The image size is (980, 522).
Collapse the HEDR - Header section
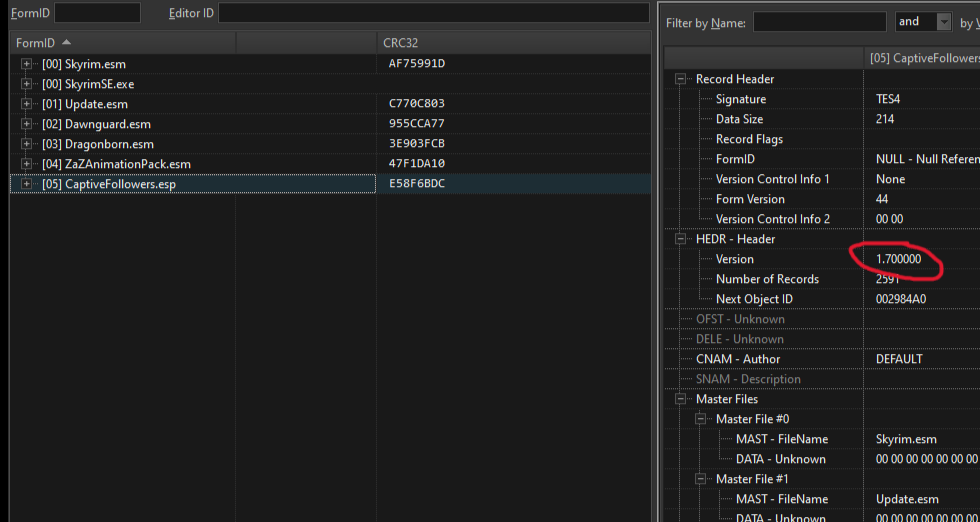[x=680, y=239]
